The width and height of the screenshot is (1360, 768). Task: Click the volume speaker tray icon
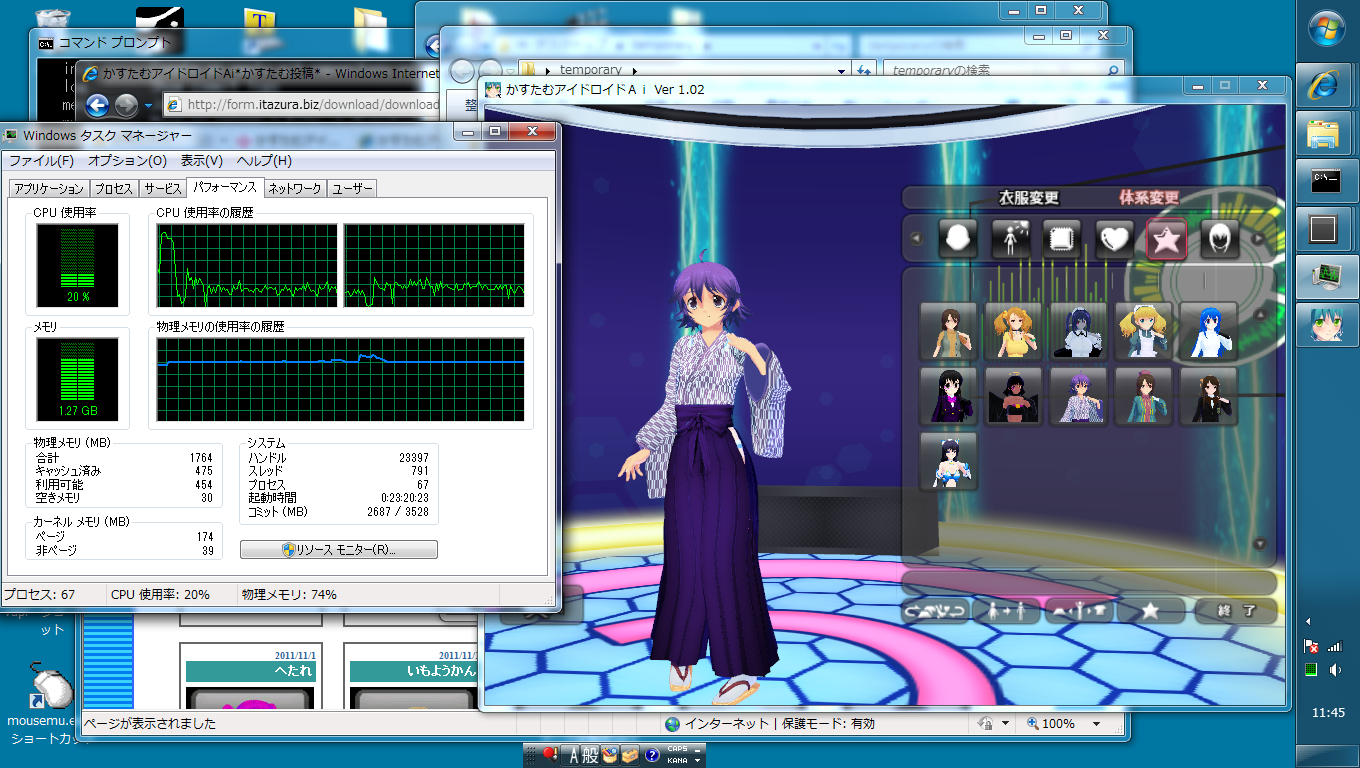1335,670
